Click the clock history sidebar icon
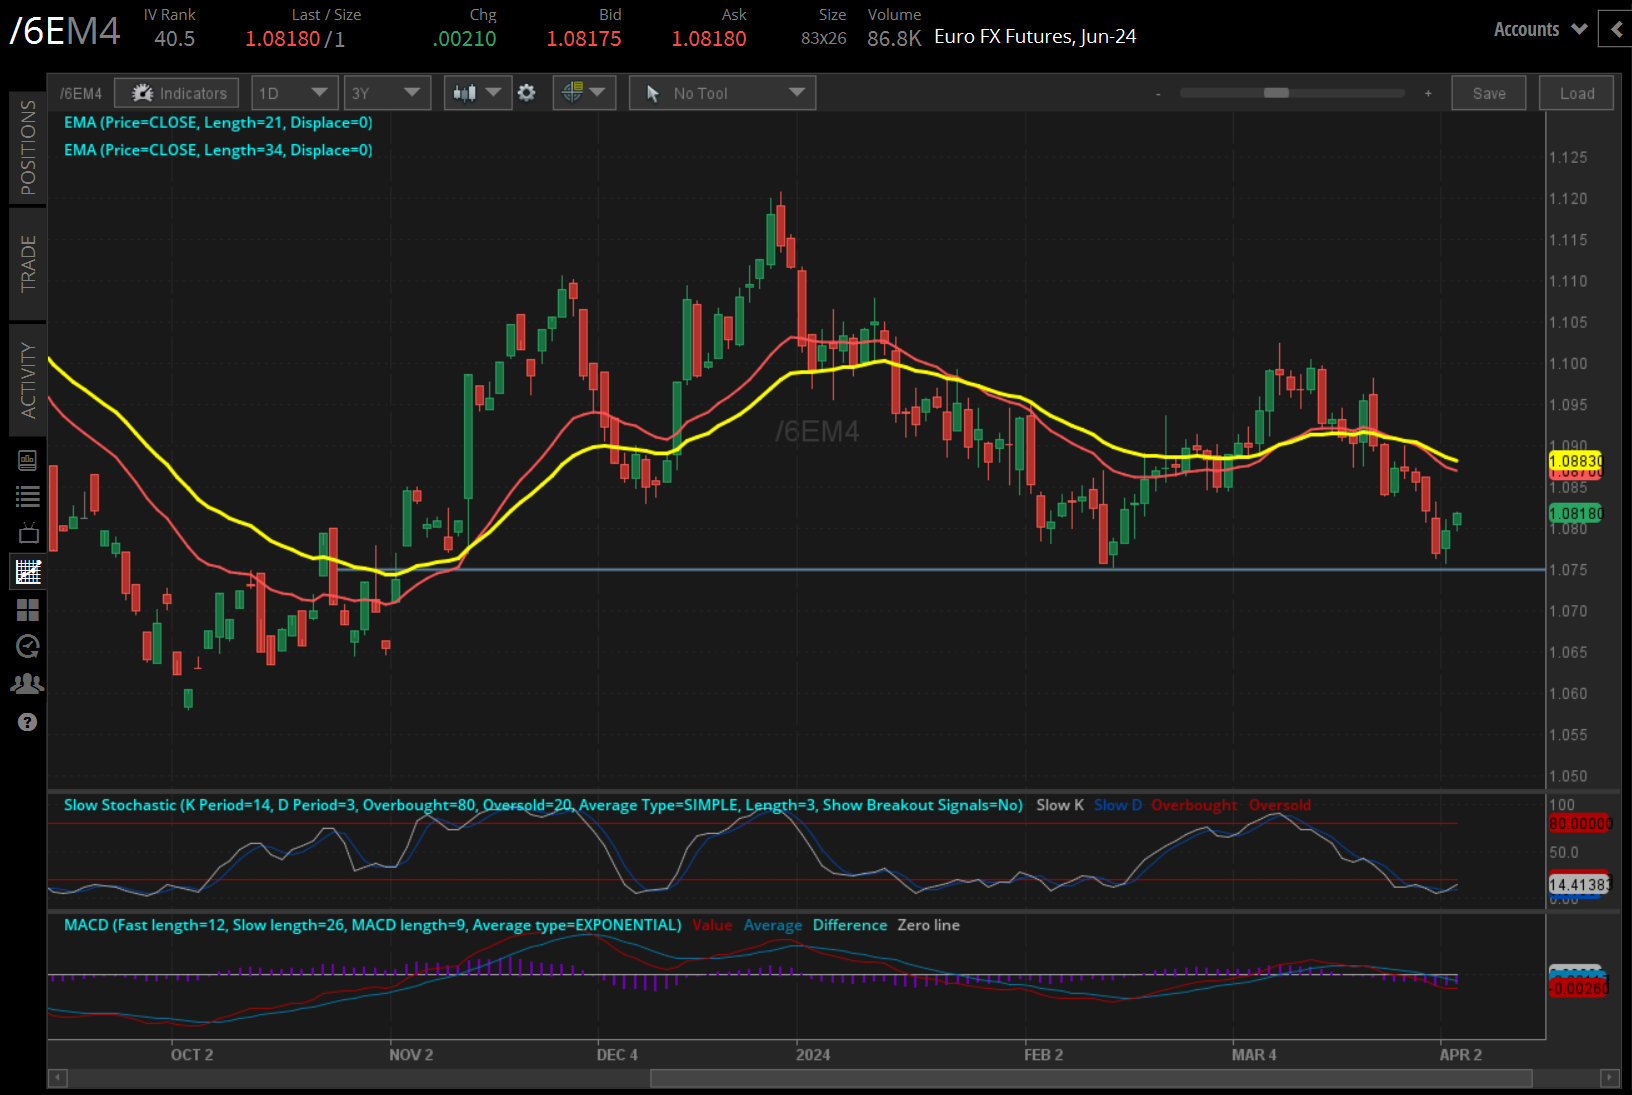Image resolution: width=1632 pixels, height=1095 pixels. tap(28, 647)
